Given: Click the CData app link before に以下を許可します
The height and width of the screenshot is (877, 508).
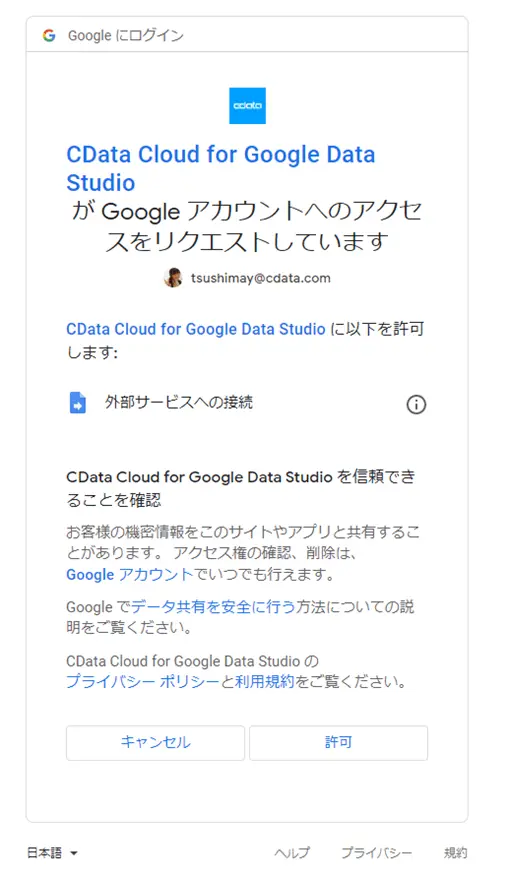Looking at the screenshot, I should point(196,329).
